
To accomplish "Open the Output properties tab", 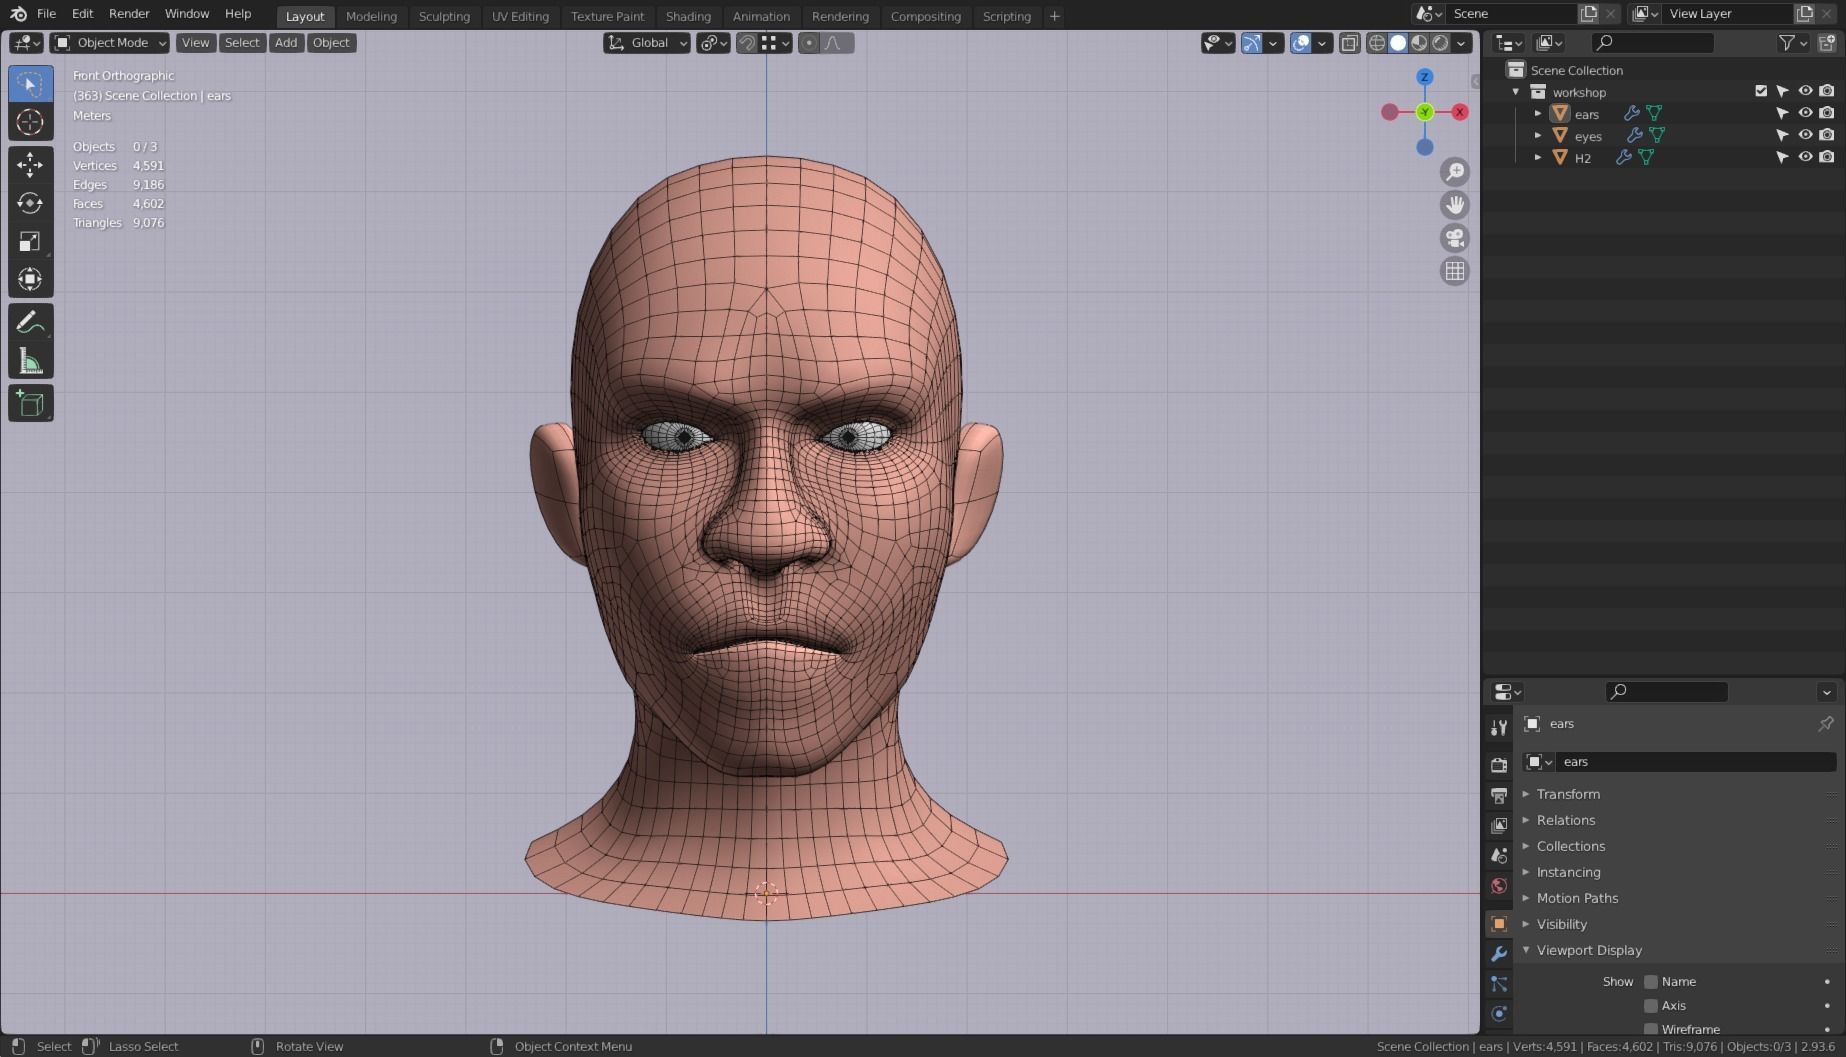I will pos(1498,795).
